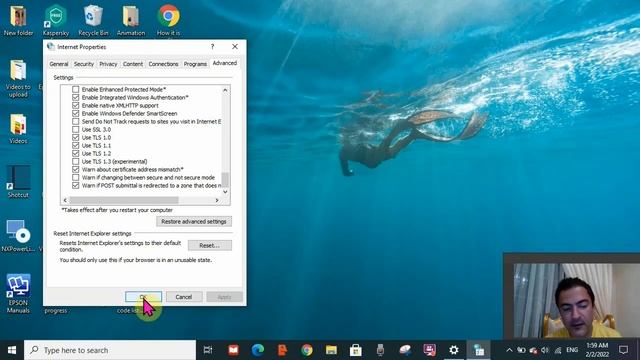
Task: Open the webcam/microphone app on taskbar
Action: point(380,350)
